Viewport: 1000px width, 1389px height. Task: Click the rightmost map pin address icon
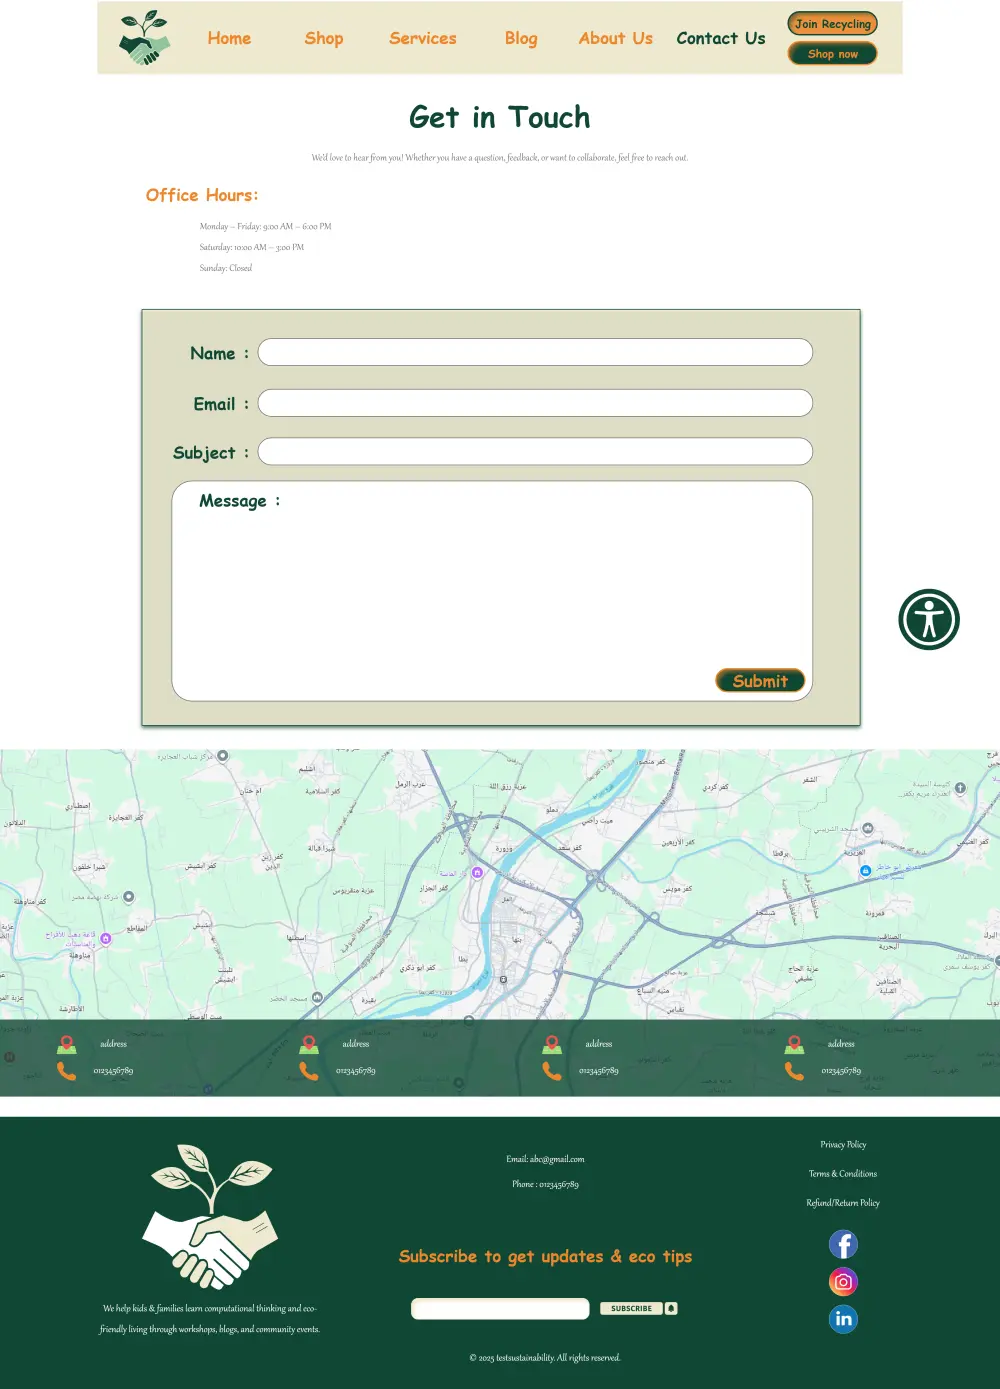click(795, 1045)
